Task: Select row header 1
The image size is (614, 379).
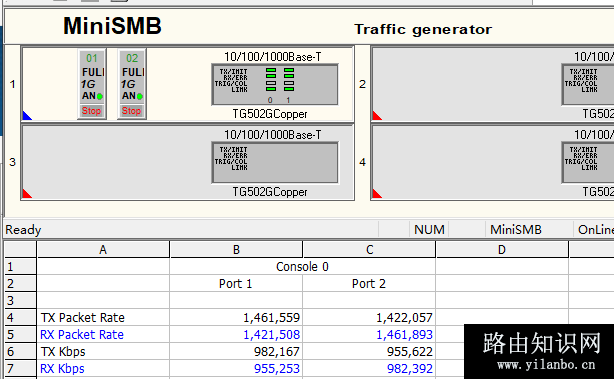Action: pos(20,267)
